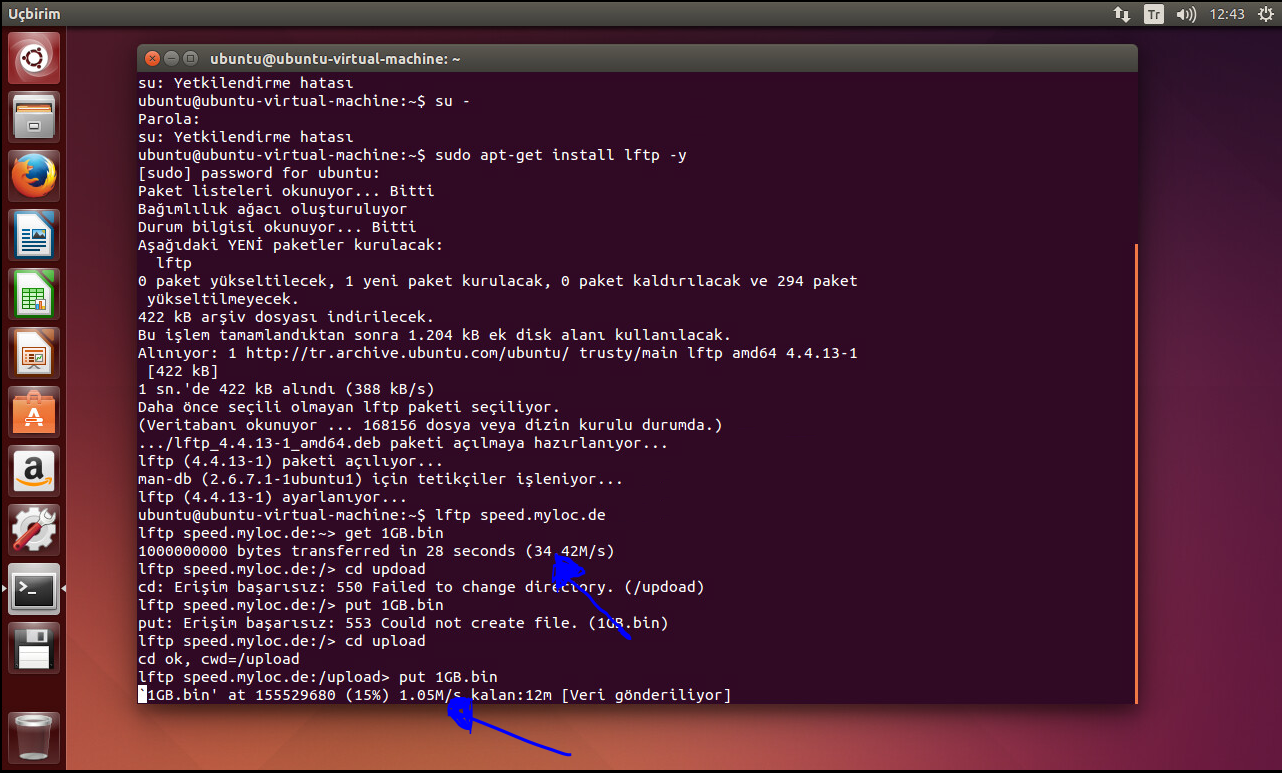Click the terminal's vertical scrollbar

pos(1135,470)
